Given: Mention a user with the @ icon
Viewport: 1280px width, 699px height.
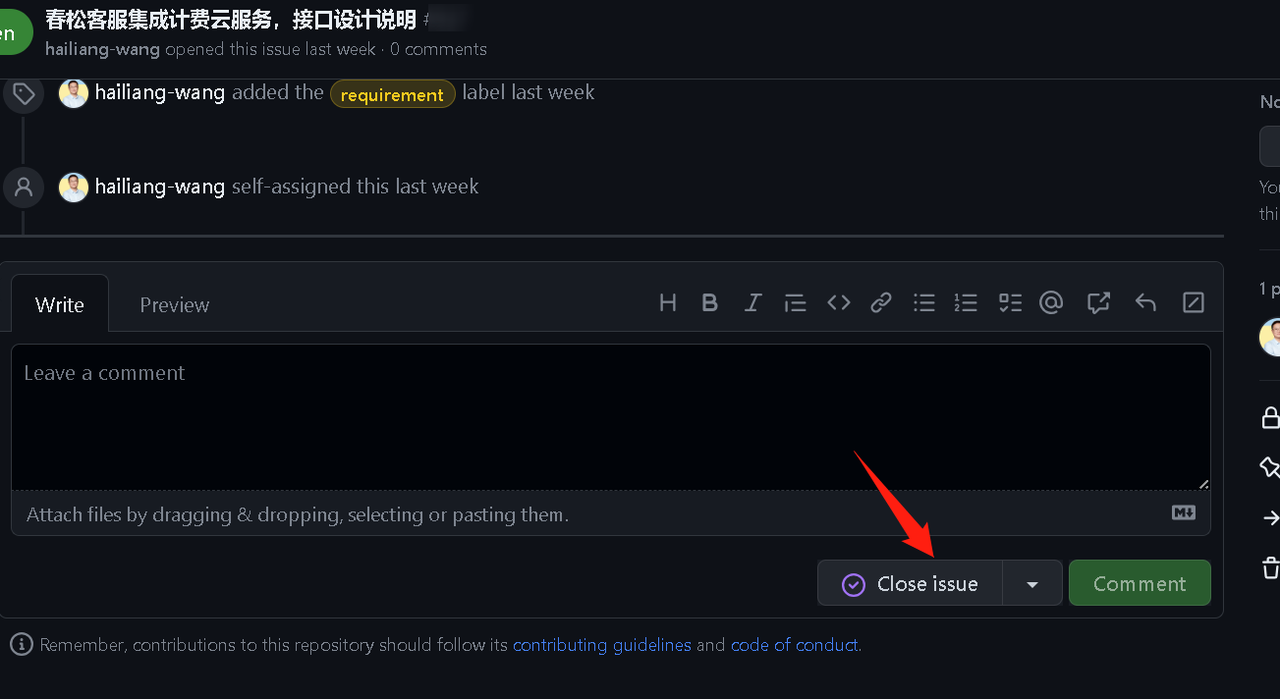Looking at the screenshot, I should pyautogui.click(x=1051, y=303).
